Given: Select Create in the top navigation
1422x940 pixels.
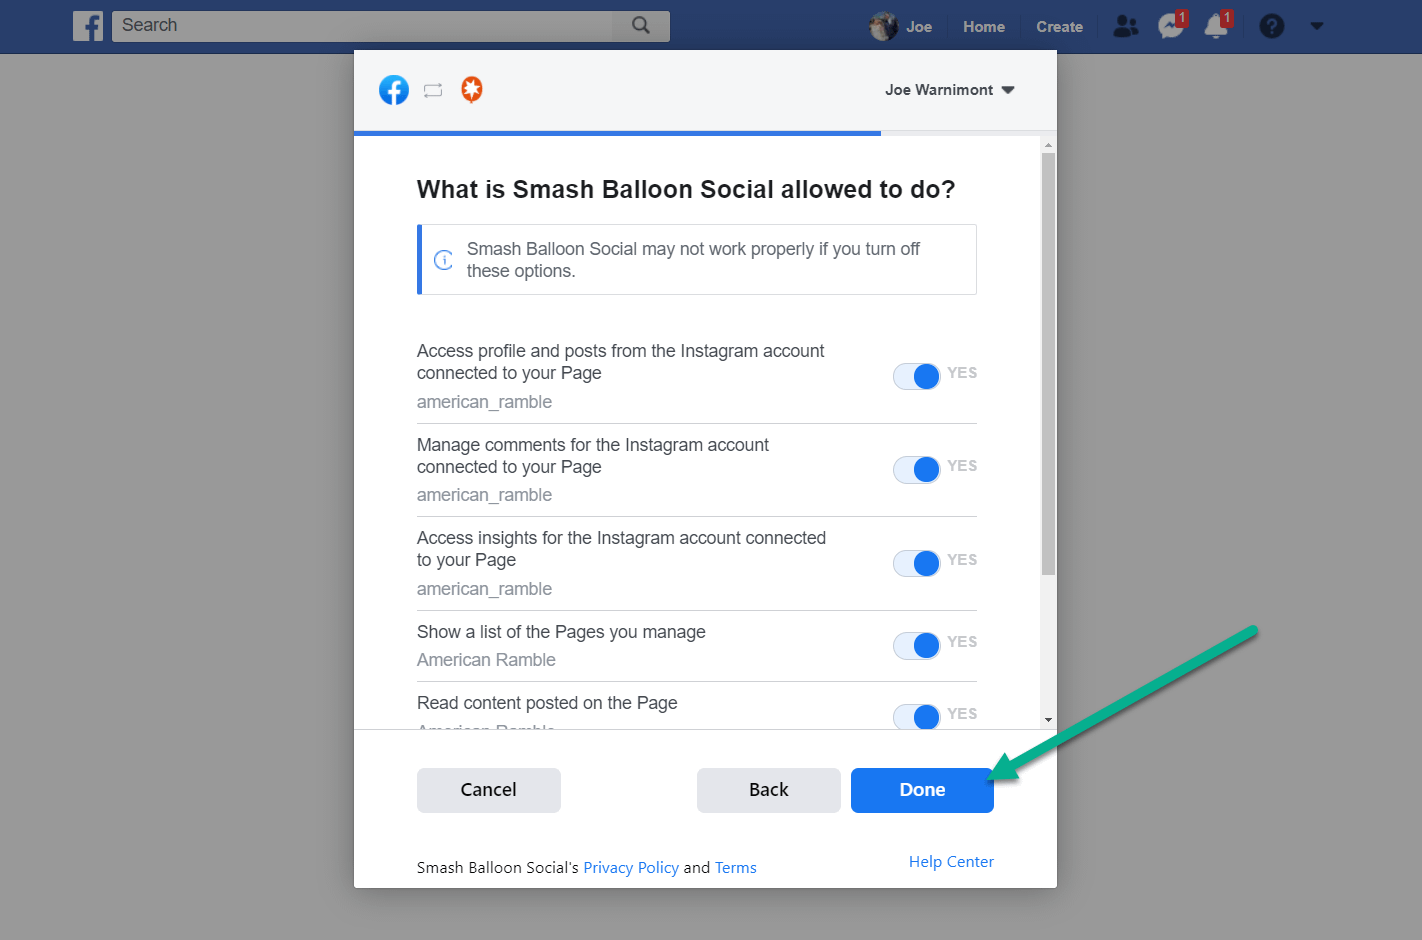Looking at the screenshot, I should [1059, 26].
